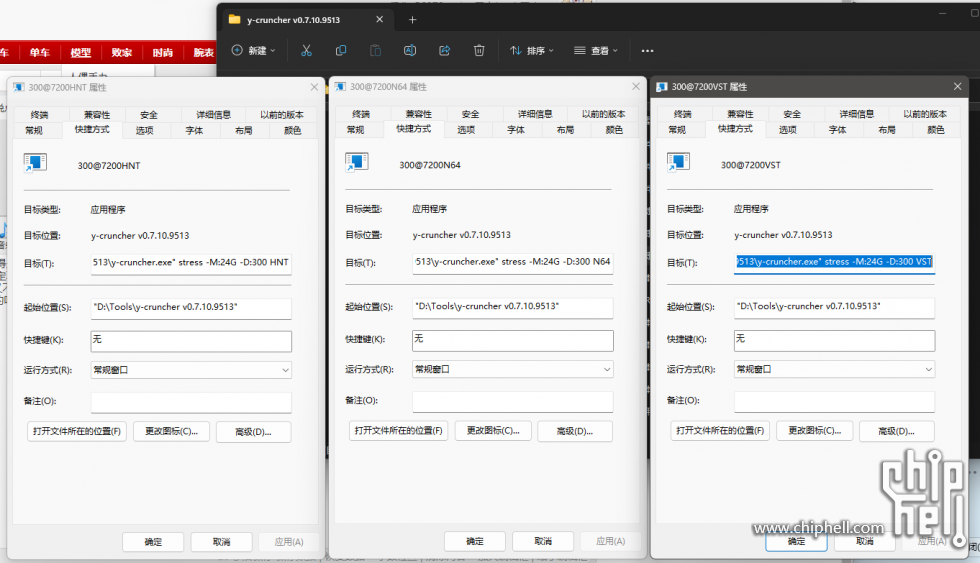The width and height of the screenshot is (980, 563).
Task: Close the 300@7200N64 properties dialog
Action: (636, 86)
